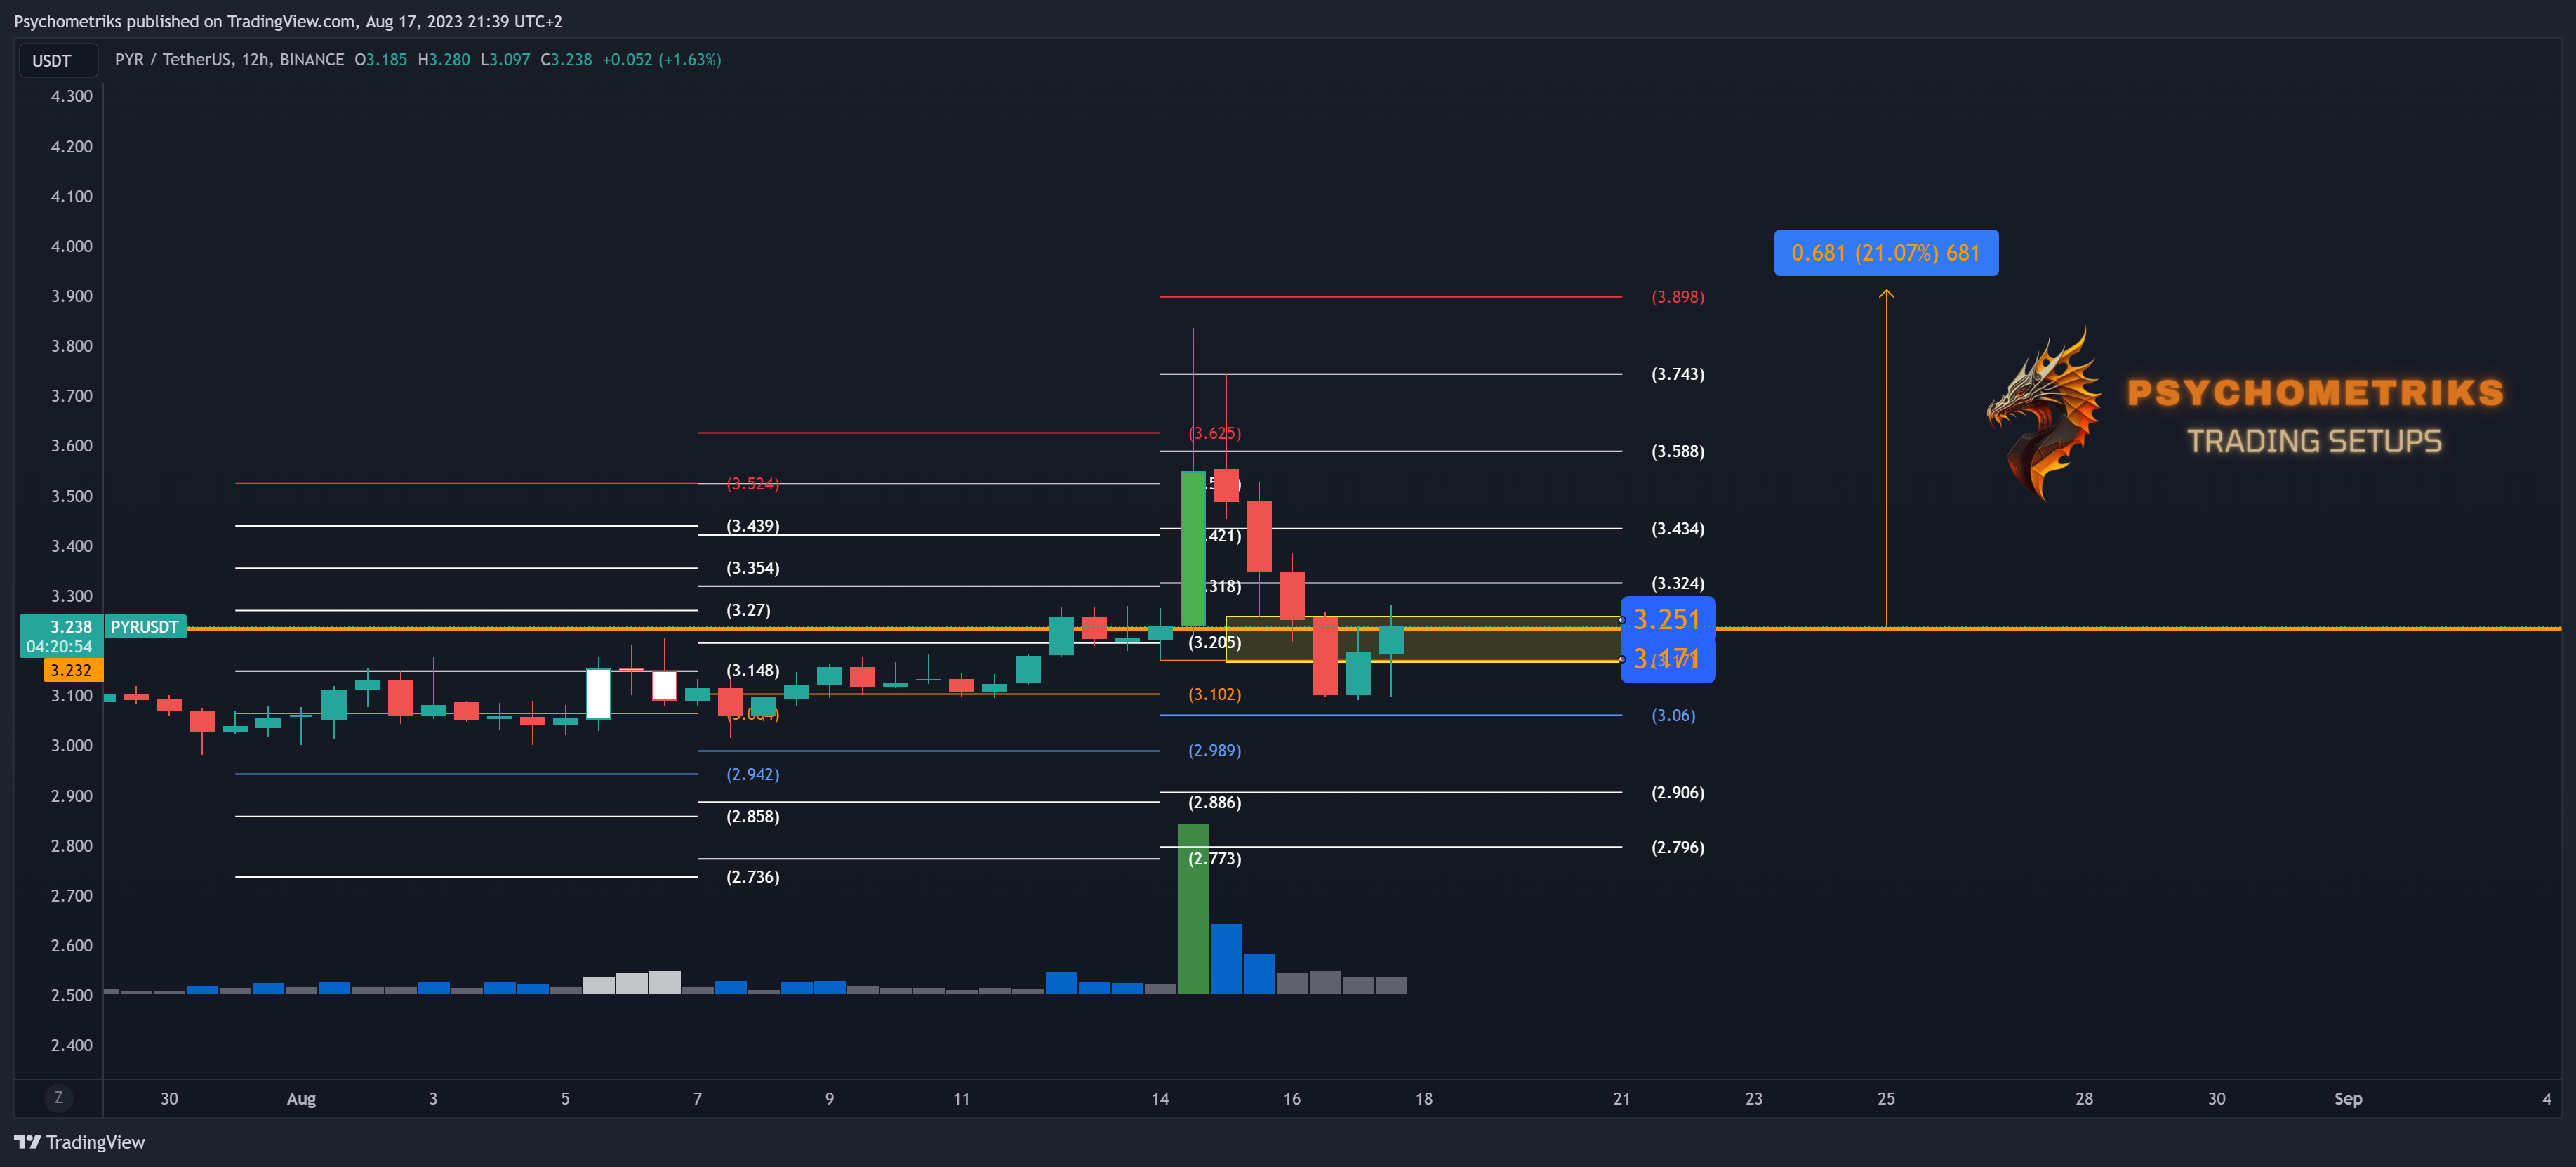Click the (3.324) level label
The height and width of the screenshot is (1167, 2576).
click(1678, 584)
